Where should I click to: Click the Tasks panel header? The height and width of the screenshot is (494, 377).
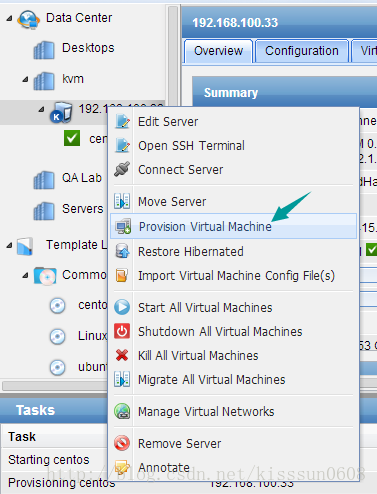click(x=54, y=410)
